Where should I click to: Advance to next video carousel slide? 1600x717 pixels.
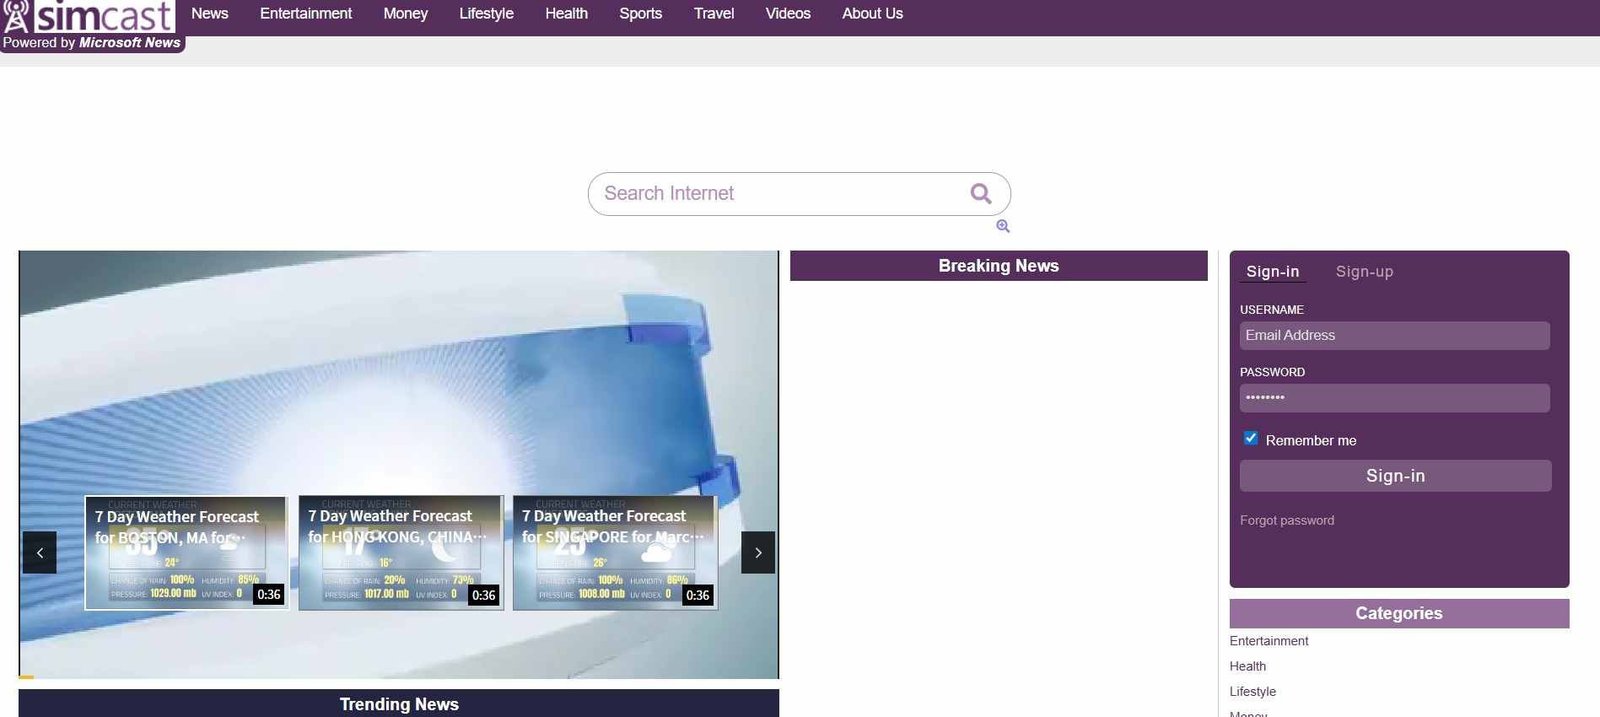click(x=758, y=553)
